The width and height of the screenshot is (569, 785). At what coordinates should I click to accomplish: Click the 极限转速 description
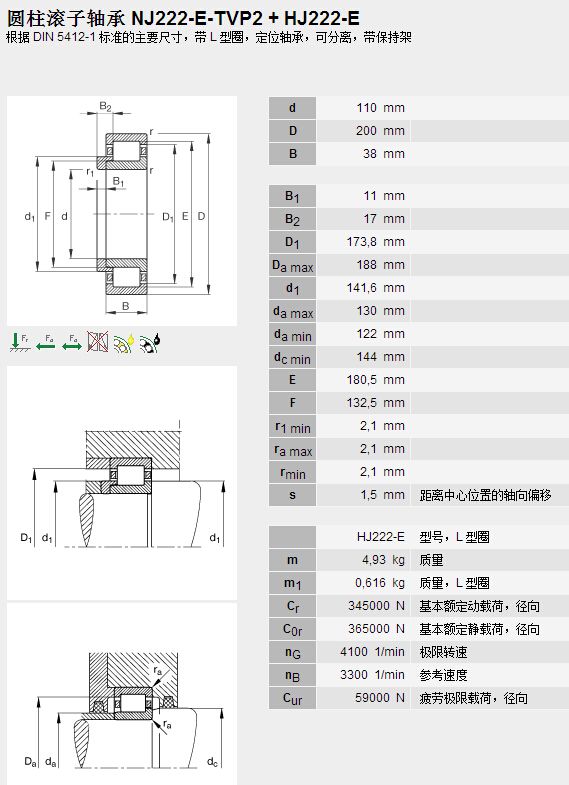443,653
